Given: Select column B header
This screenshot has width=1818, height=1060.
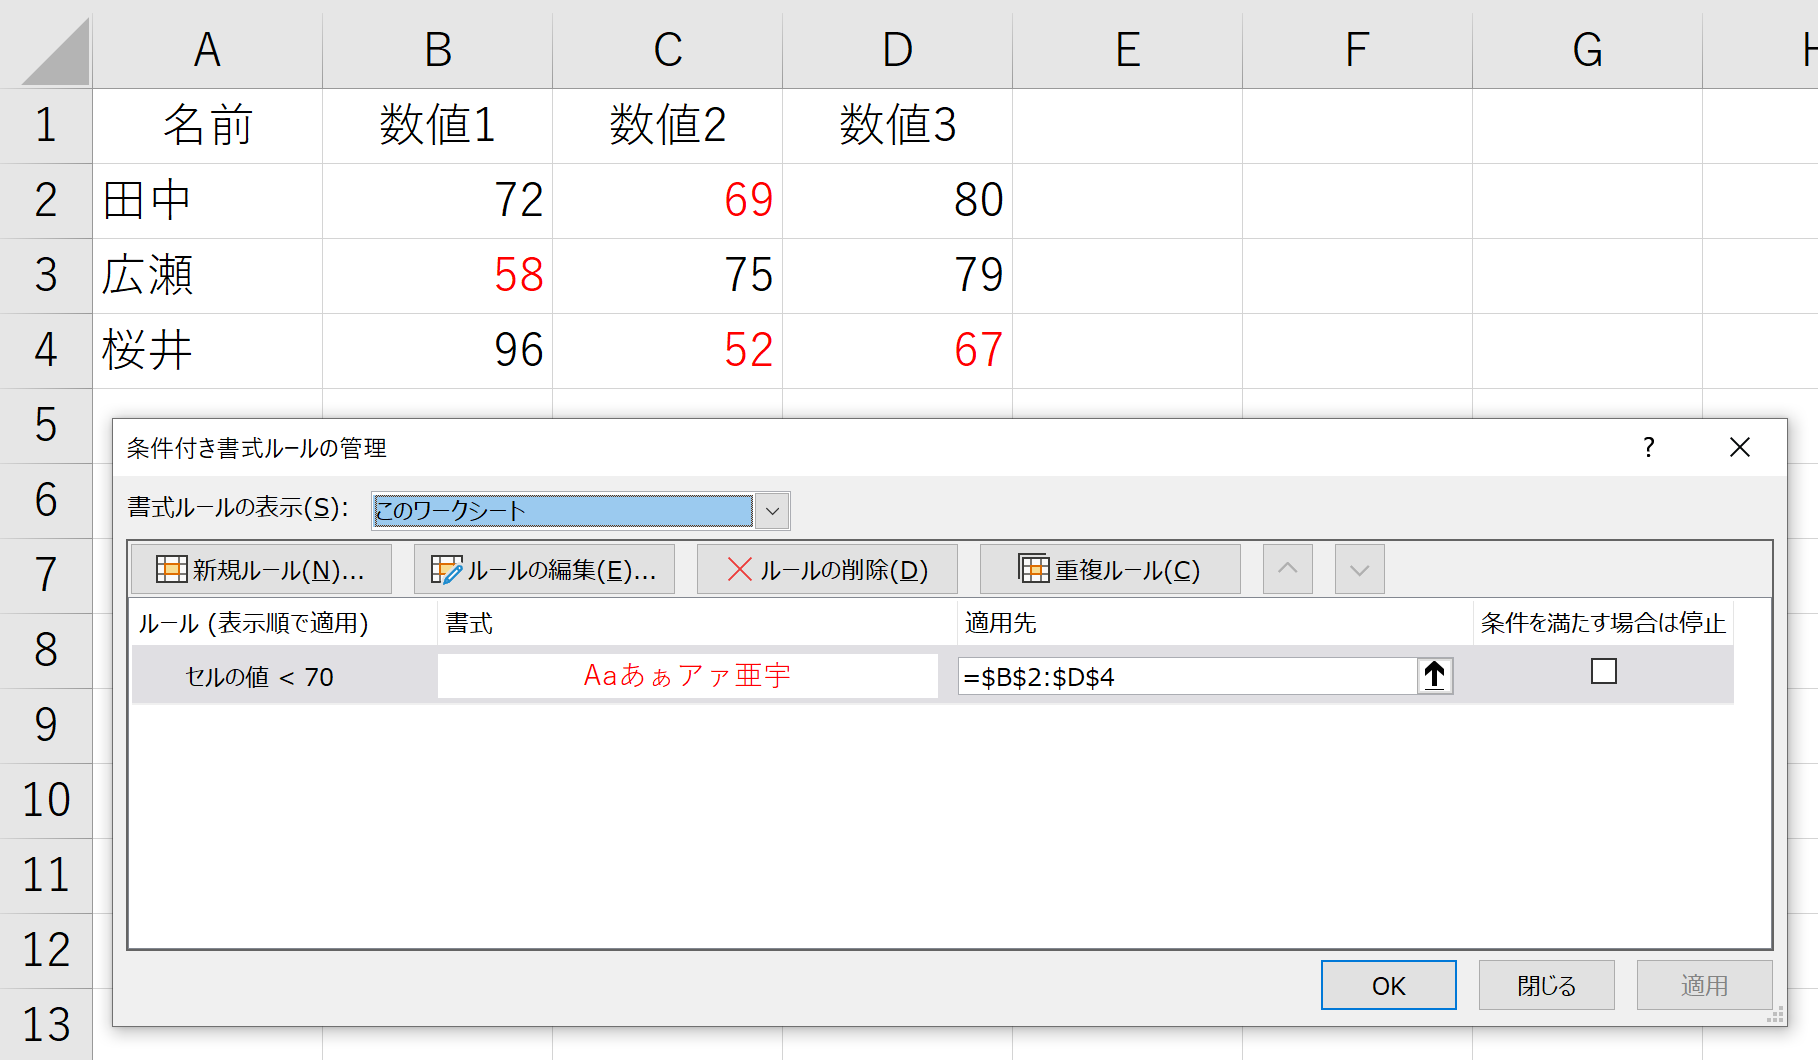Looking at the screenshot, I should (x=438, y=48).
